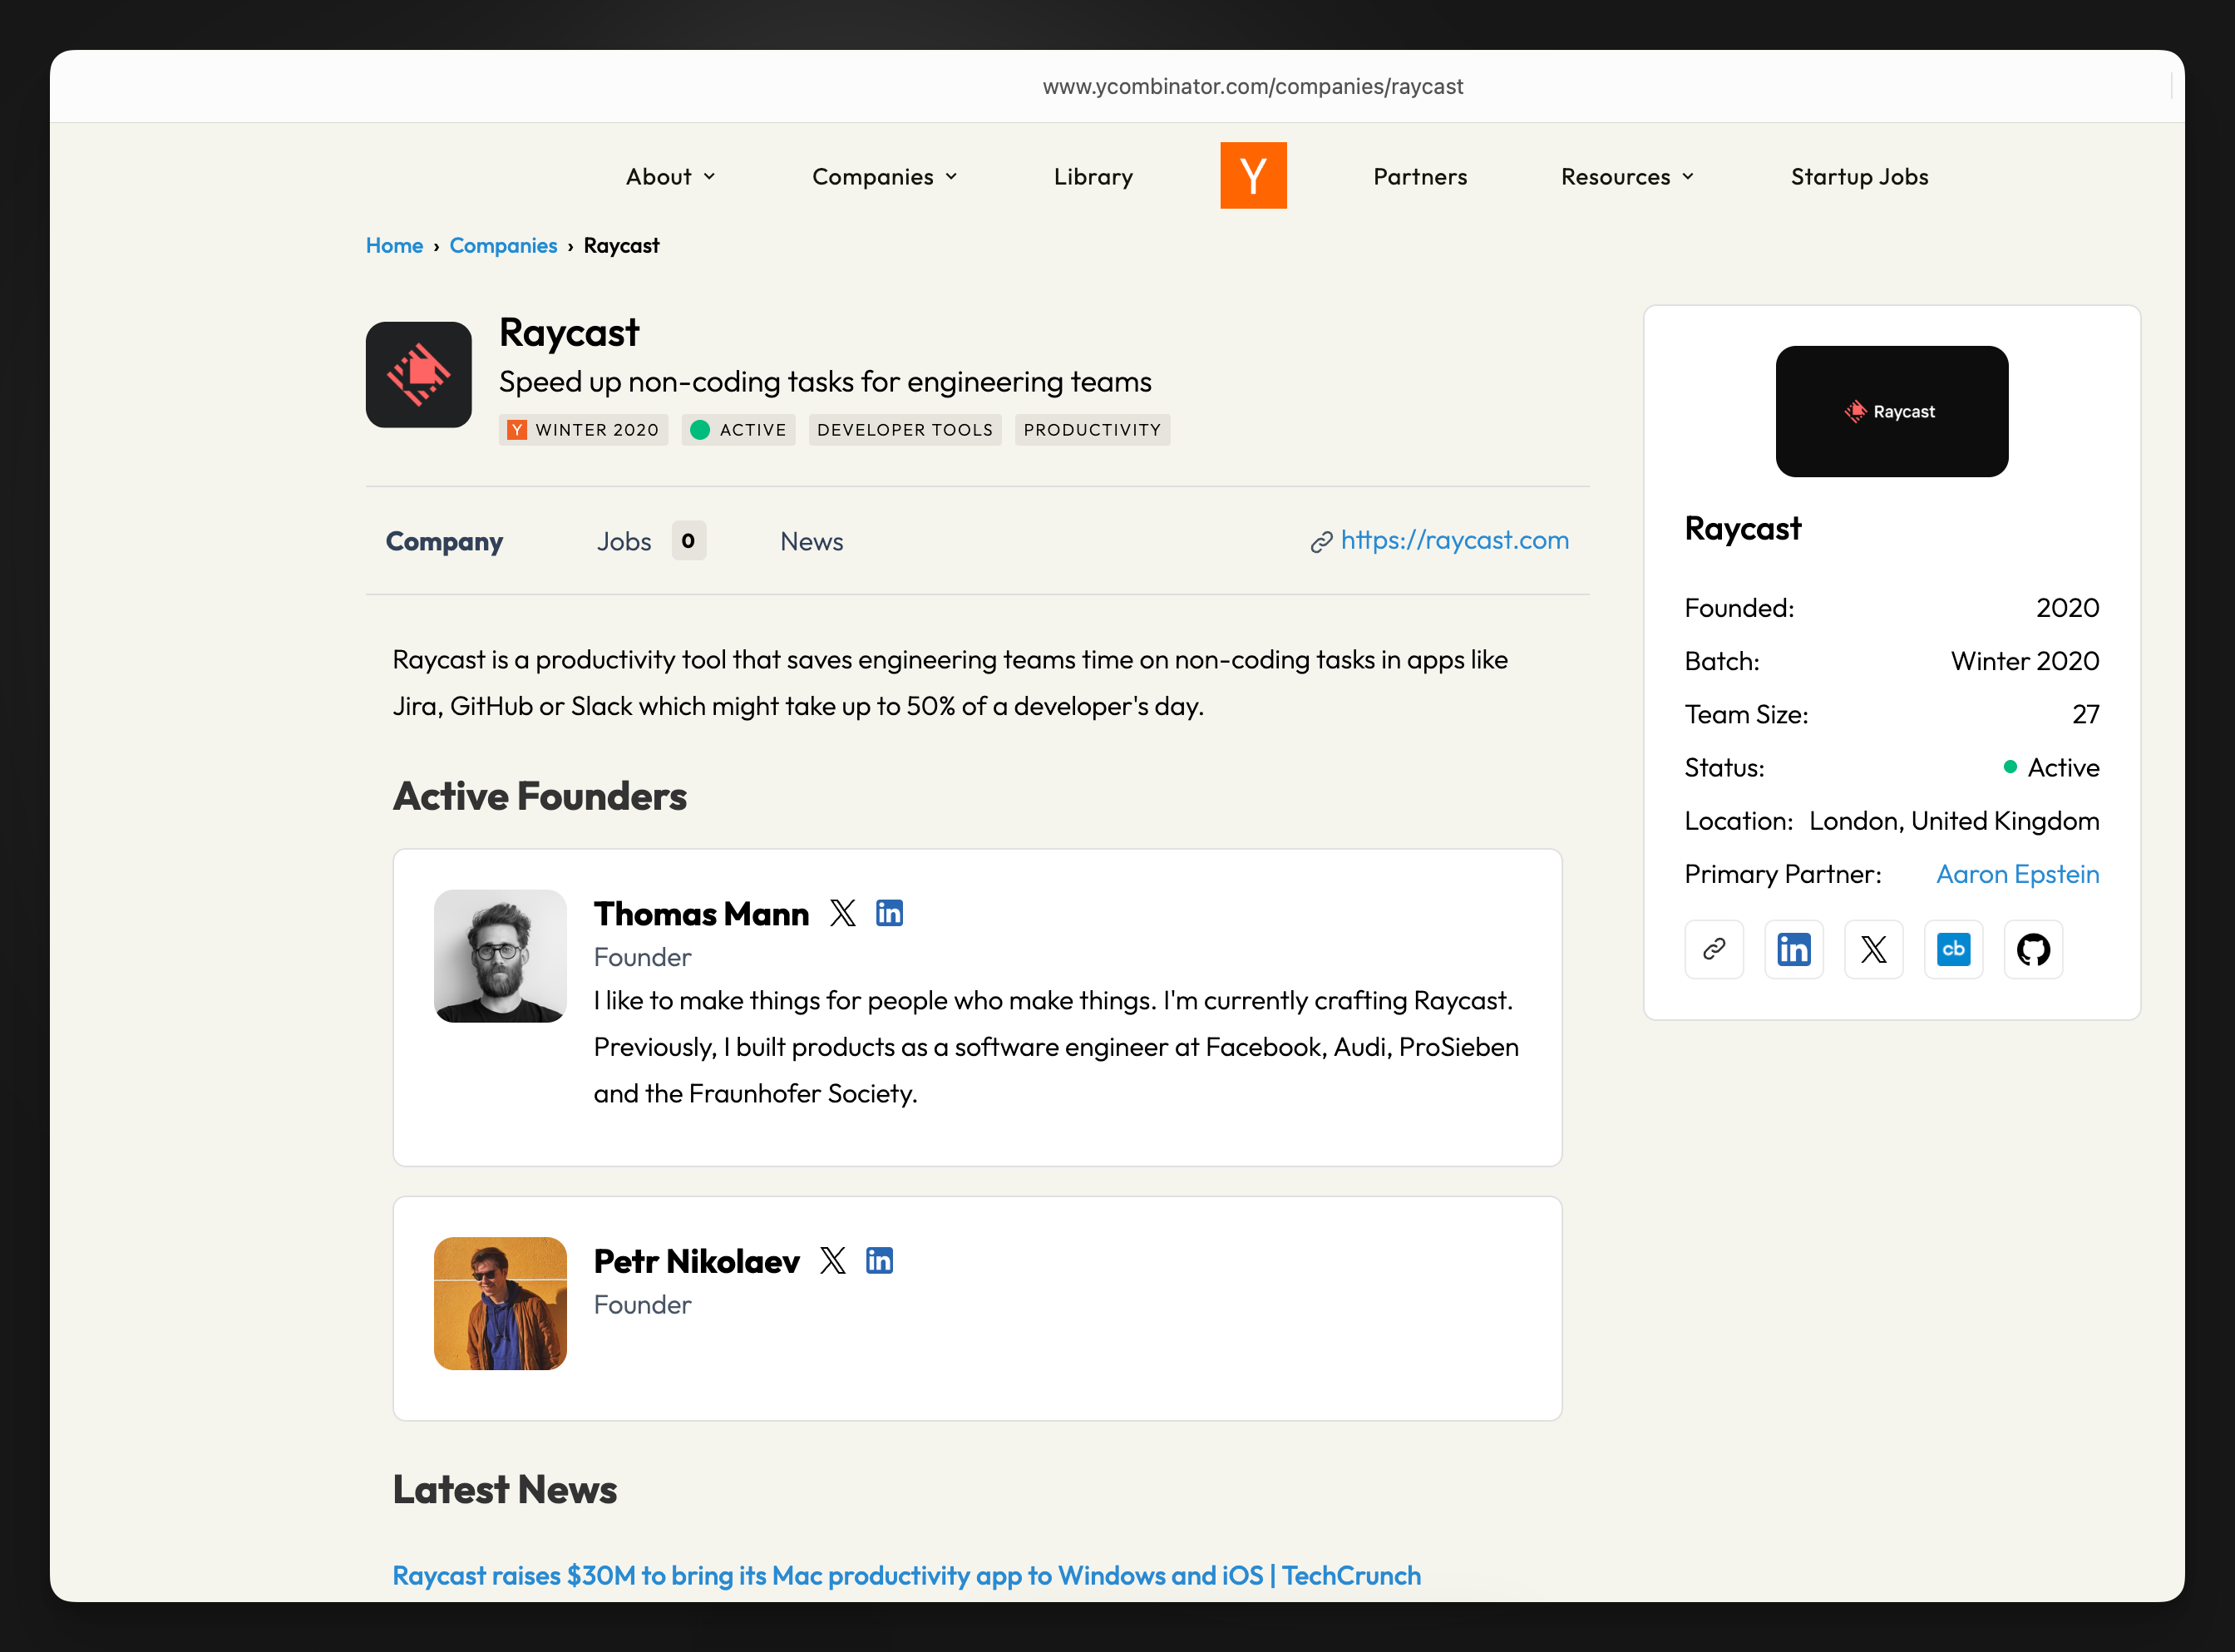
Task: Open the GitHub icon in sidebar card
Action: 2032,949
